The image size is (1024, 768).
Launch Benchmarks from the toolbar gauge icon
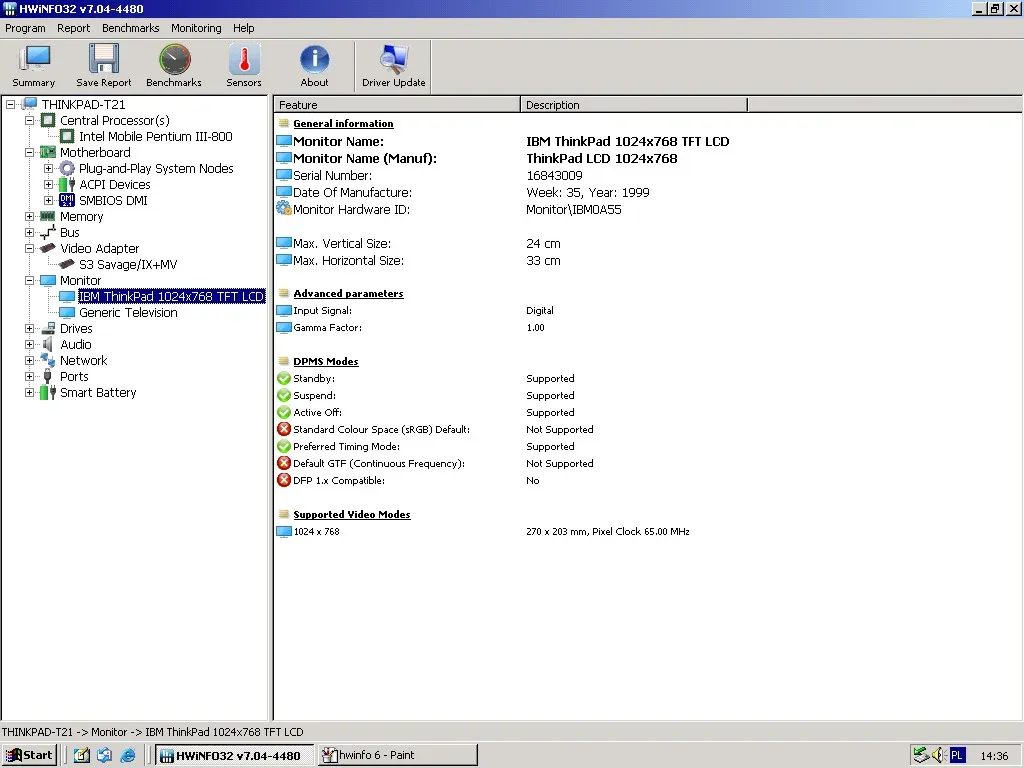point(174,59)
